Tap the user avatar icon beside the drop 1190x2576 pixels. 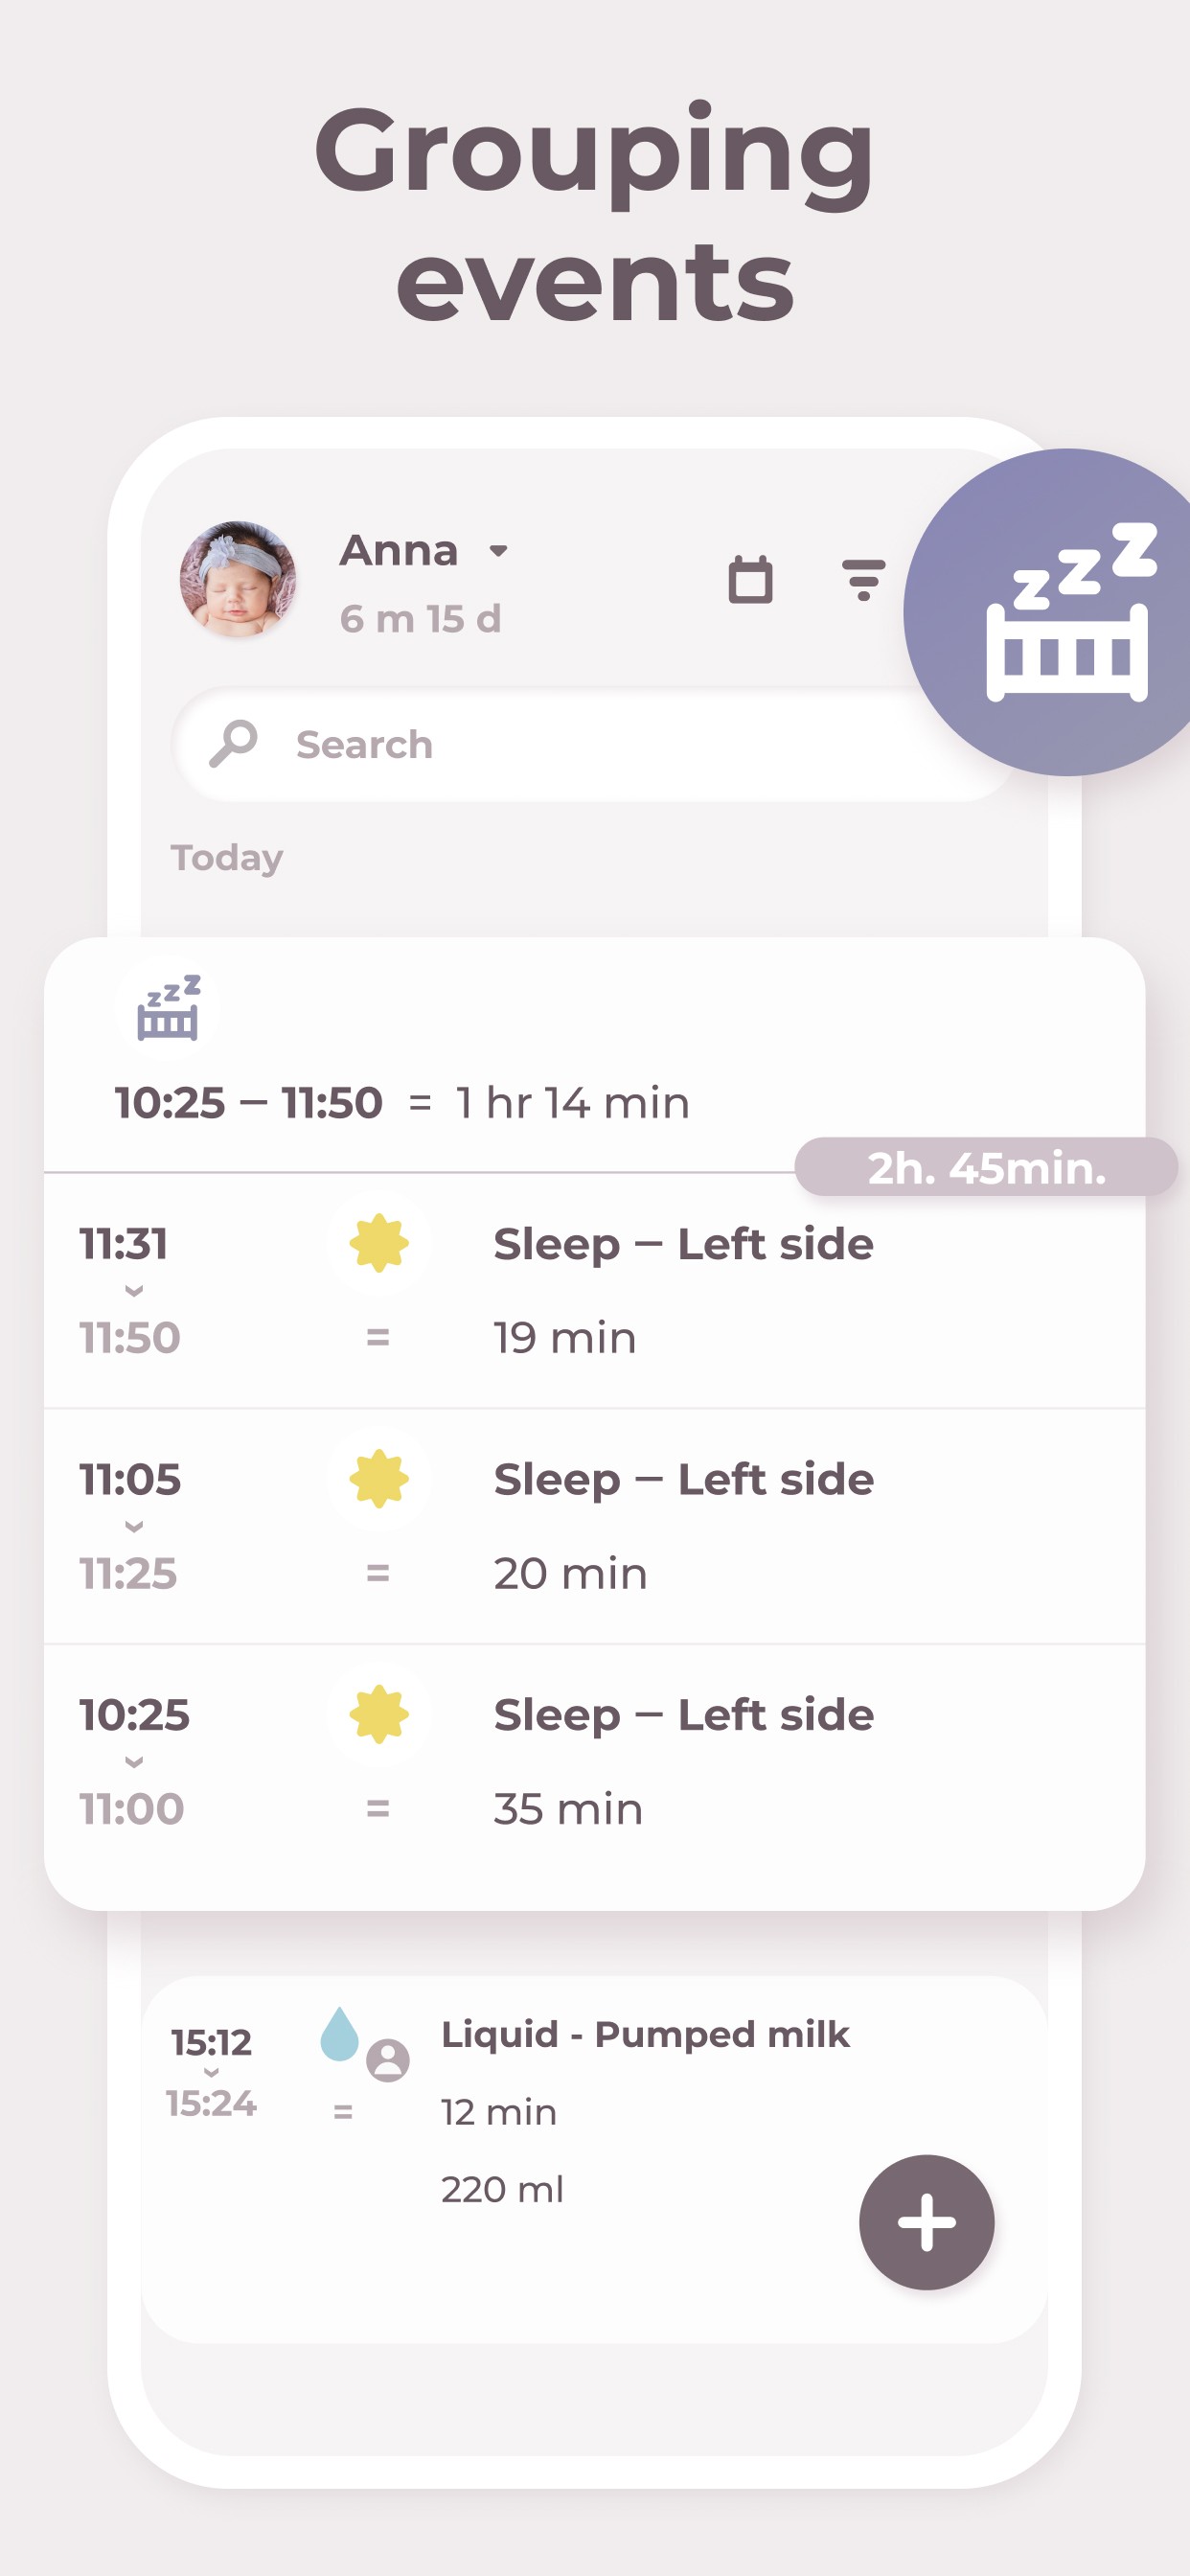point(388,2060)
